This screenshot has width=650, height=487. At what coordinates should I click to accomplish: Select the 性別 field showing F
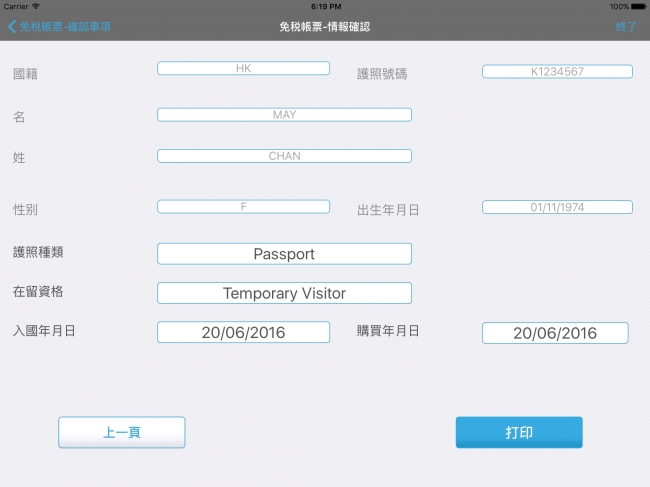coord(243,206)
